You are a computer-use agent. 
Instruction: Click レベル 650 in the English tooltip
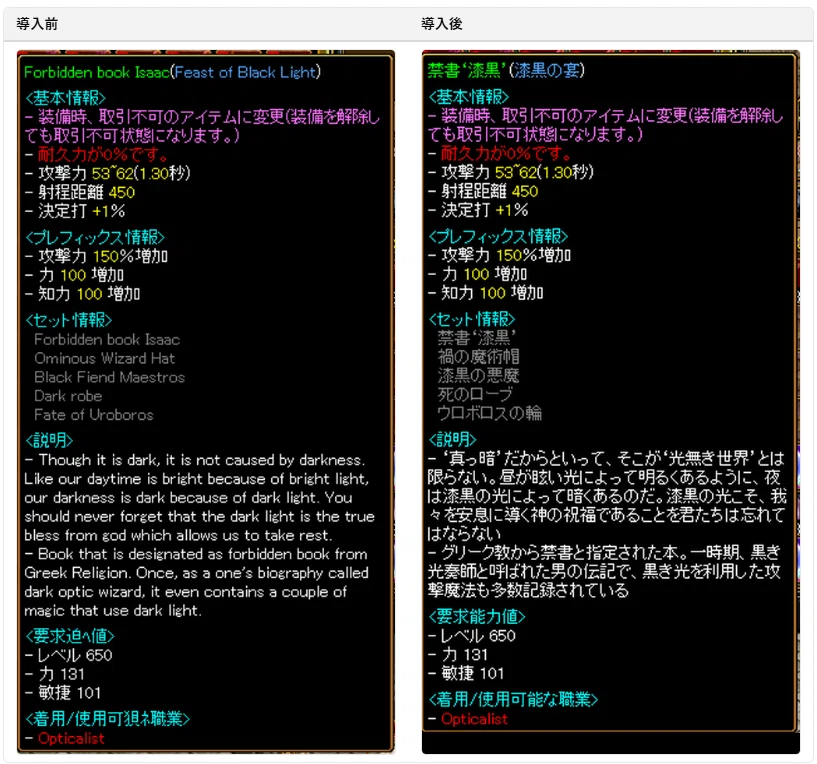click(x=69, y=655)
